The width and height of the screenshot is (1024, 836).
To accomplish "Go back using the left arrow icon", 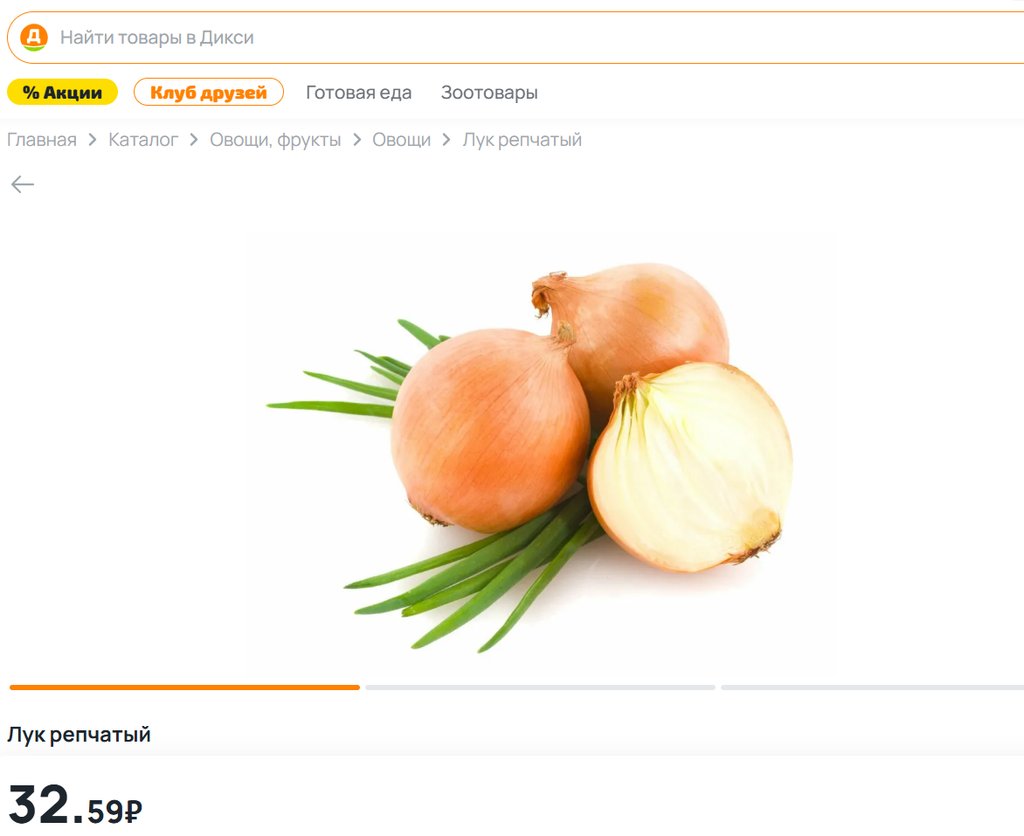I will [22, 185].
